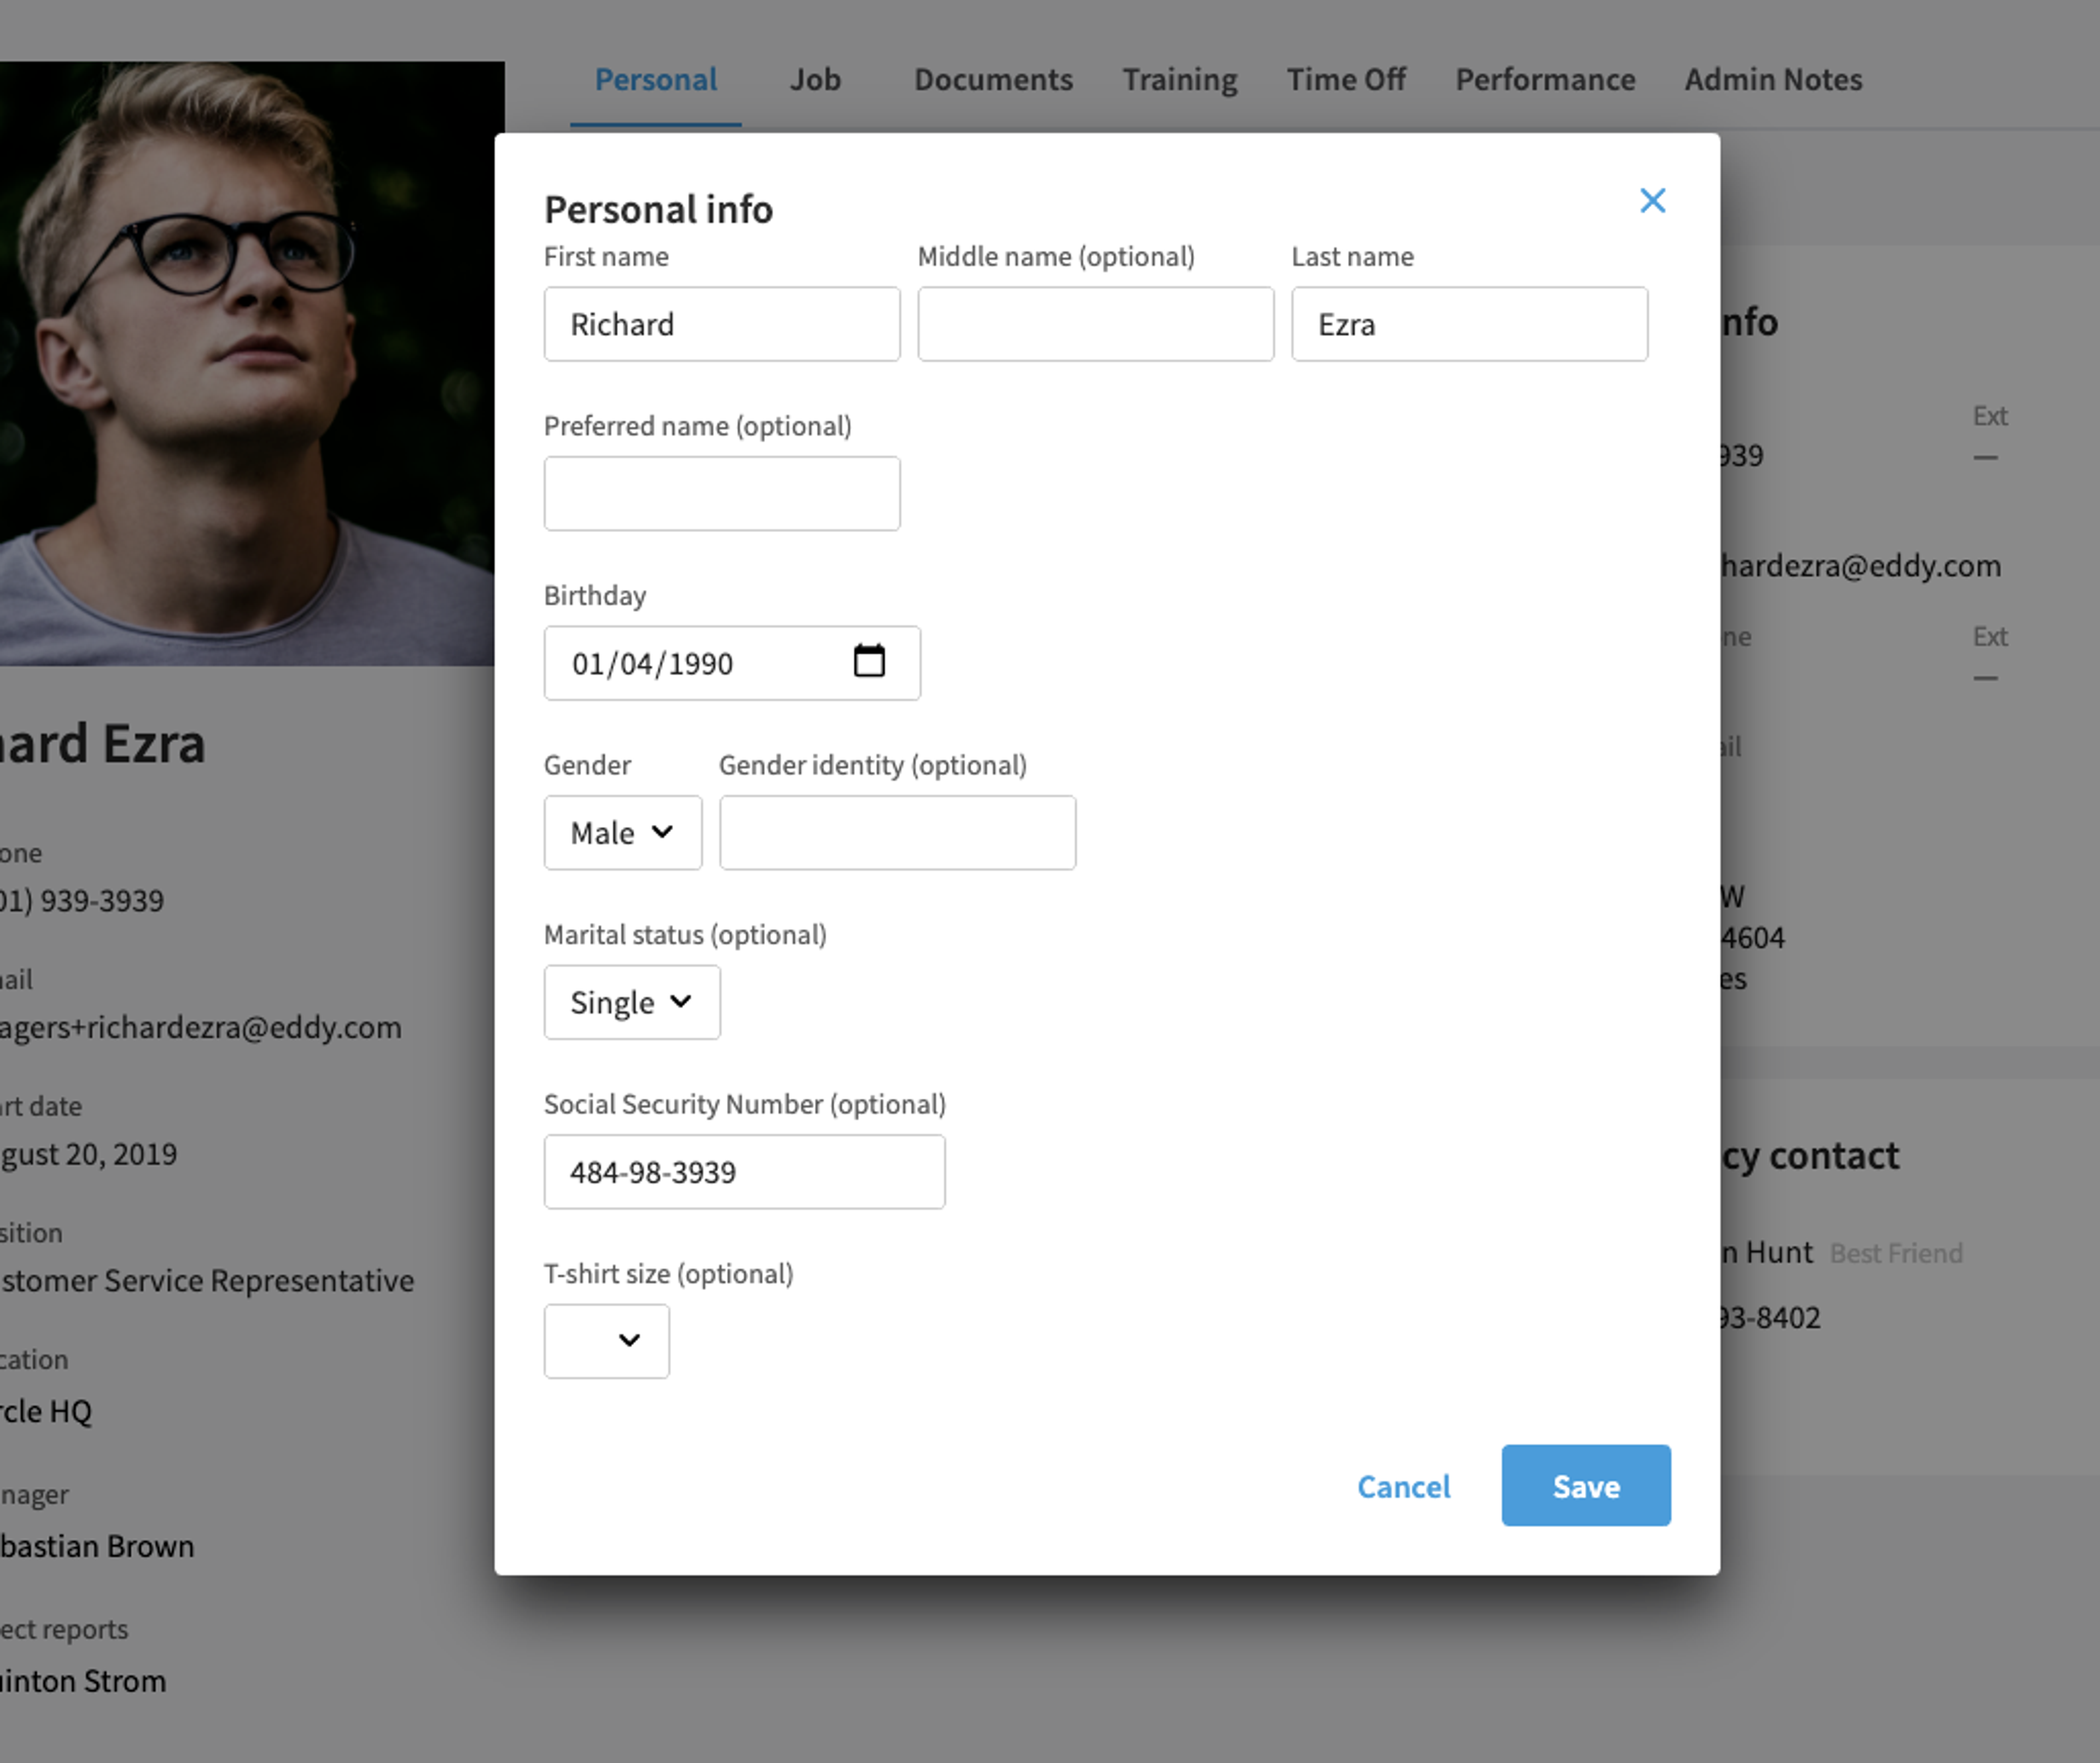The height and width of the screenshot is (1763, 2100).
Task: View the Performance tab
Action: click(1545, 79)
